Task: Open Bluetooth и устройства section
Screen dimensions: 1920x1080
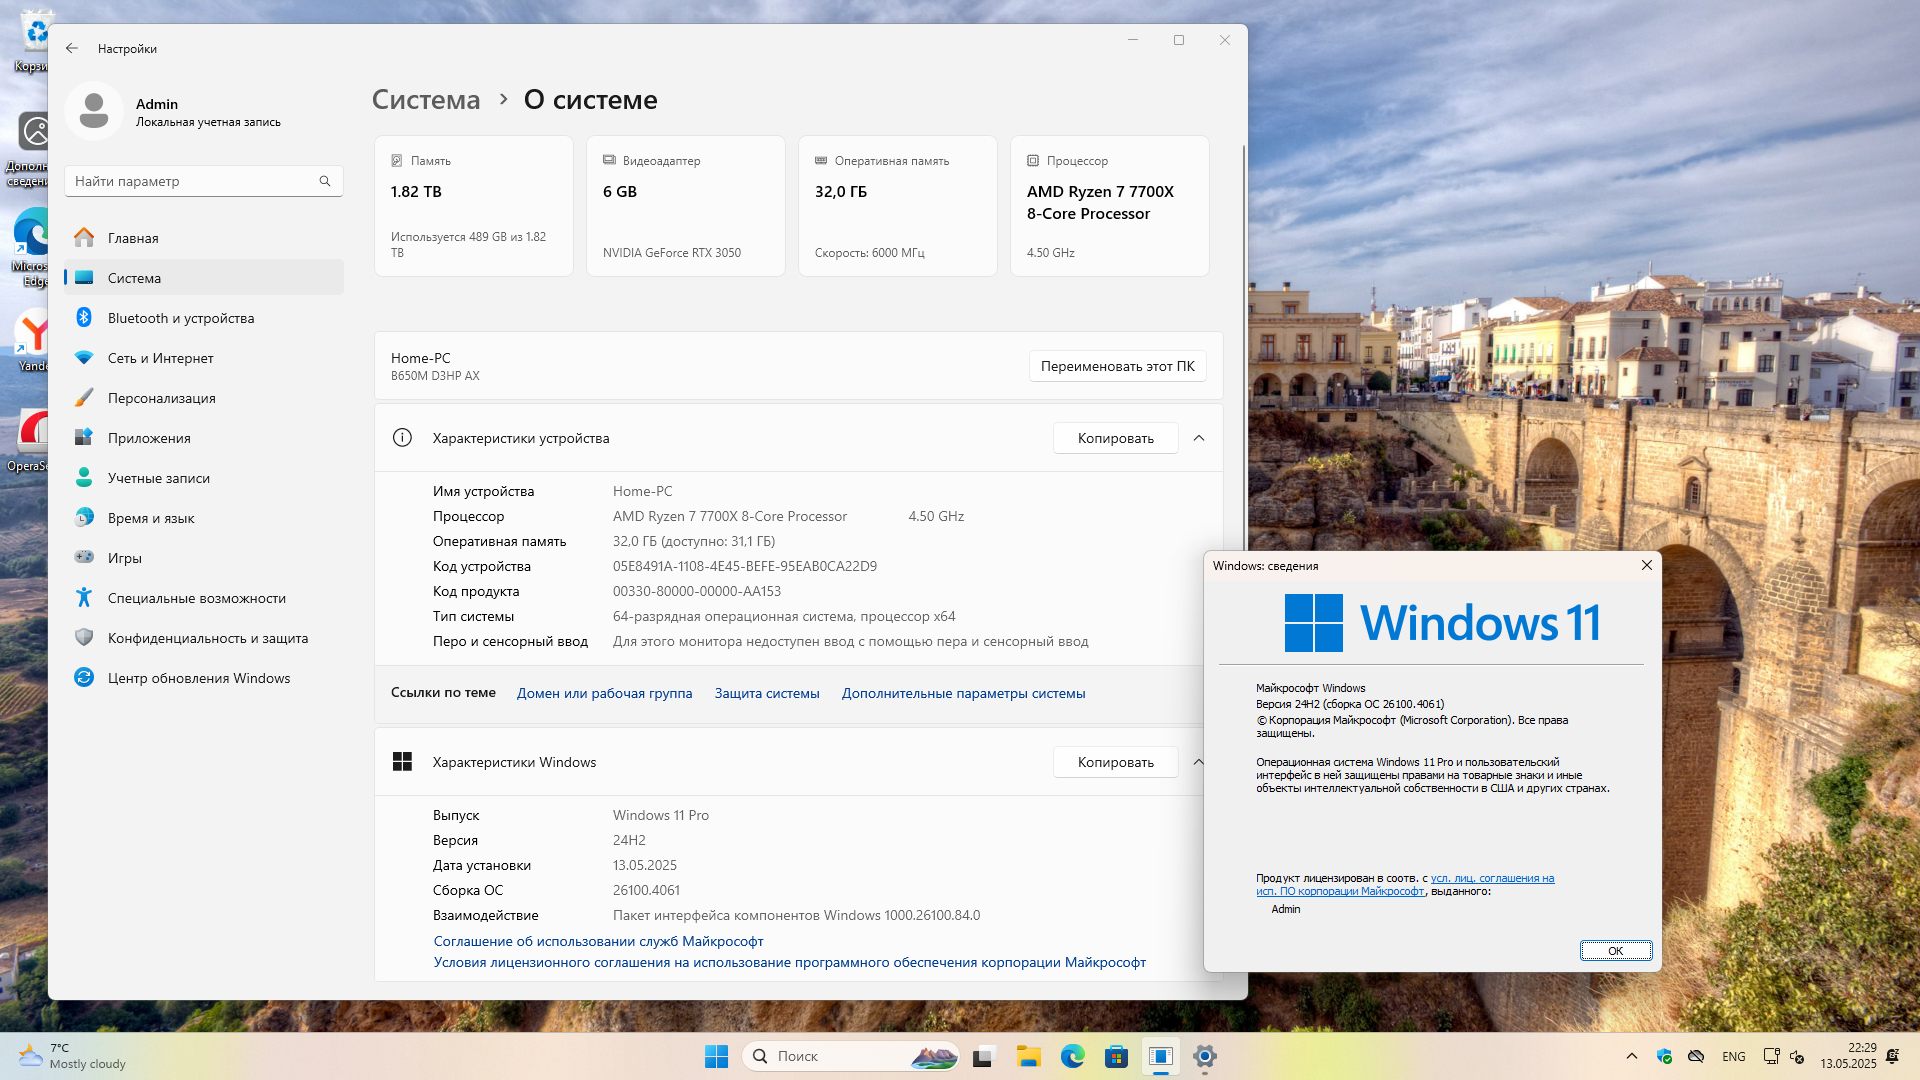Action: tap(180, 318)
